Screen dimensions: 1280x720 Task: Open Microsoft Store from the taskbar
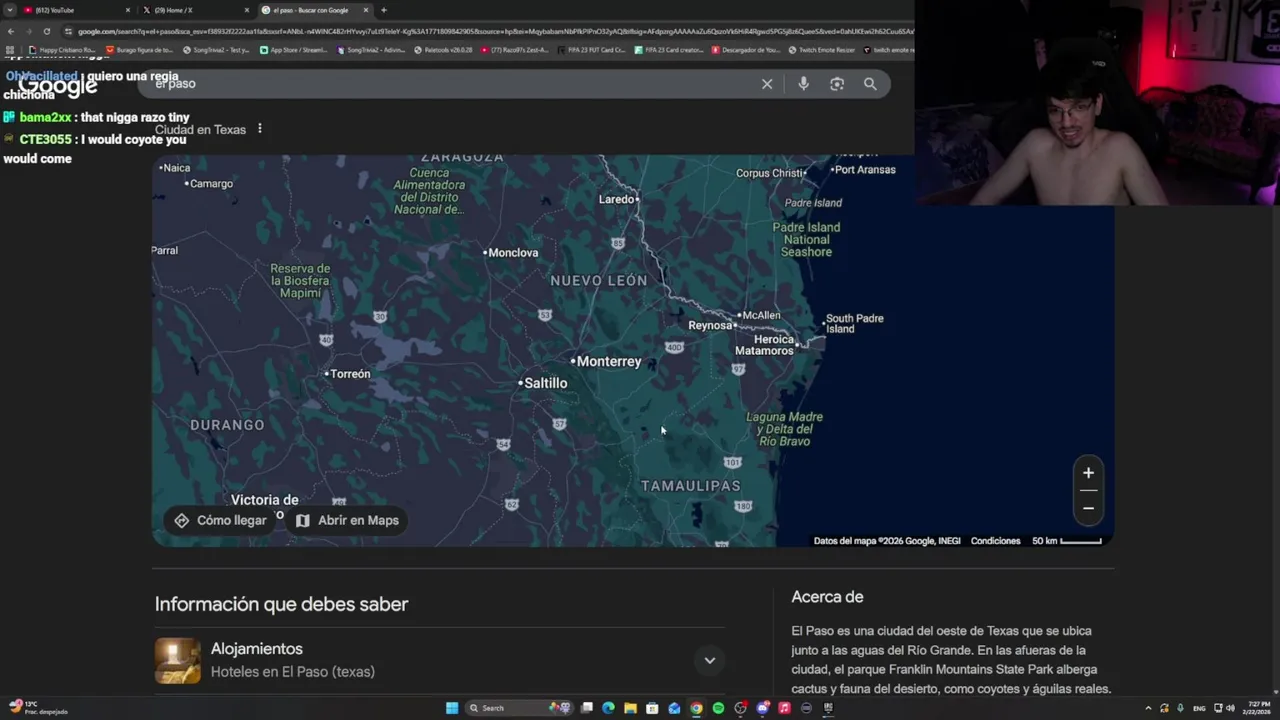click(652, 708)
